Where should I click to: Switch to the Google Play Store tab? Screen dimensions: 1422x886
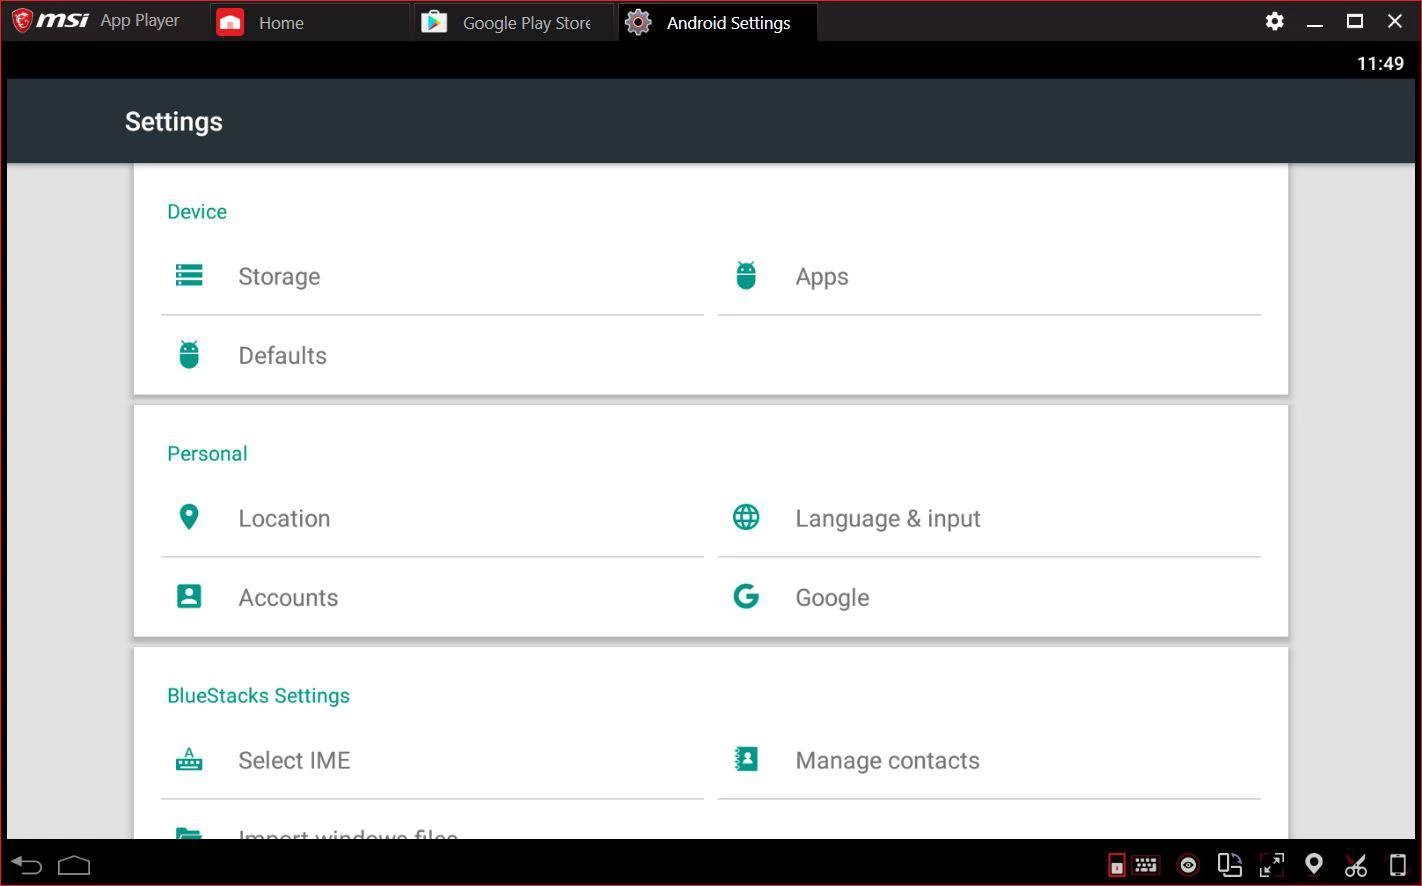(525, 23)
